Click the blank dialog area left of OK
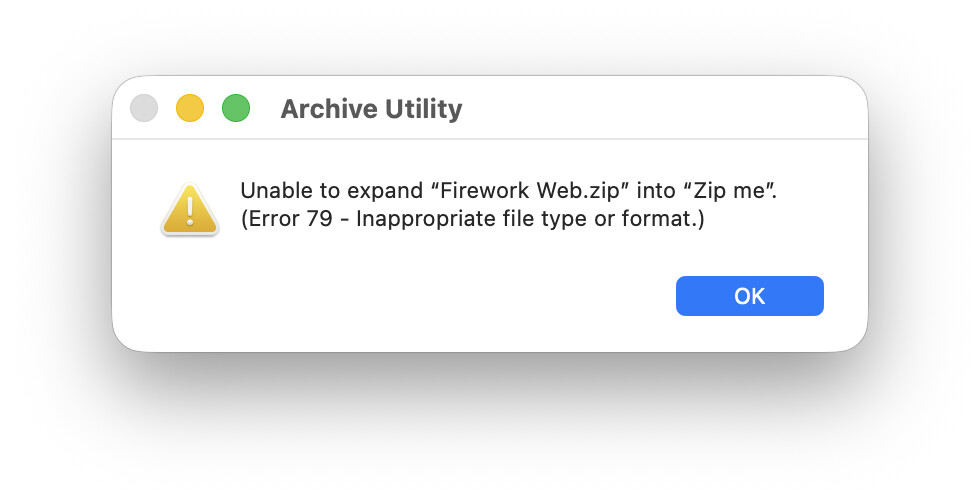The width and height of the screenshot is (980, 500). coord(450,296)
